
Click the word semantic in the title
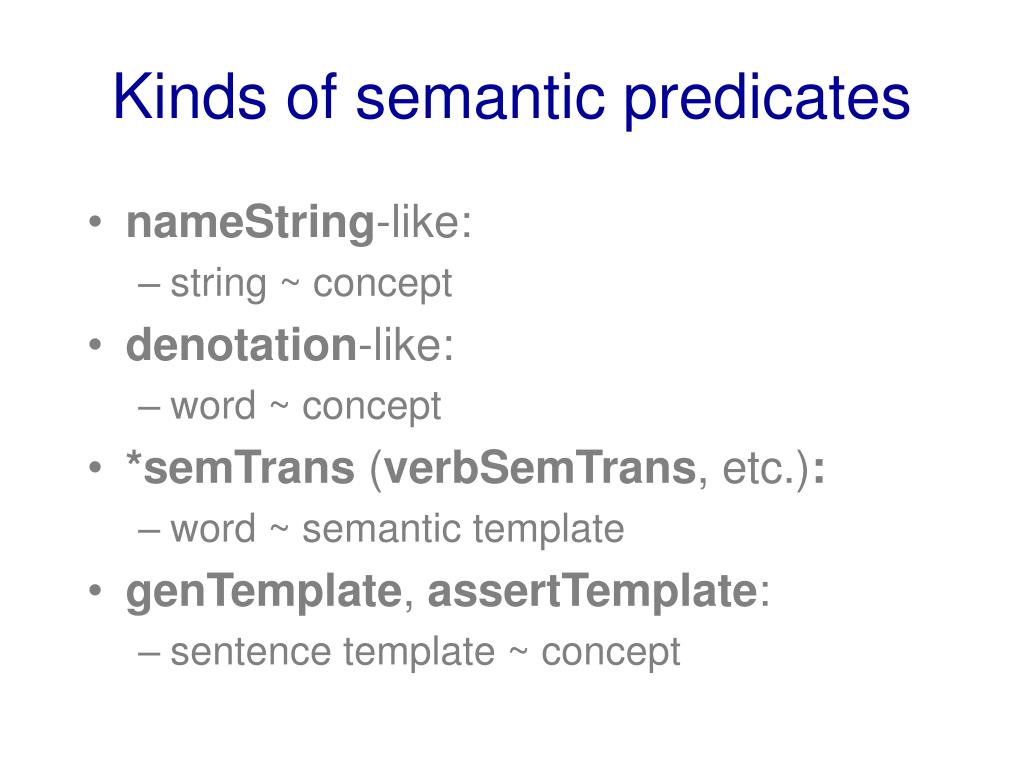pyautogui.click(x=479, y=98)
